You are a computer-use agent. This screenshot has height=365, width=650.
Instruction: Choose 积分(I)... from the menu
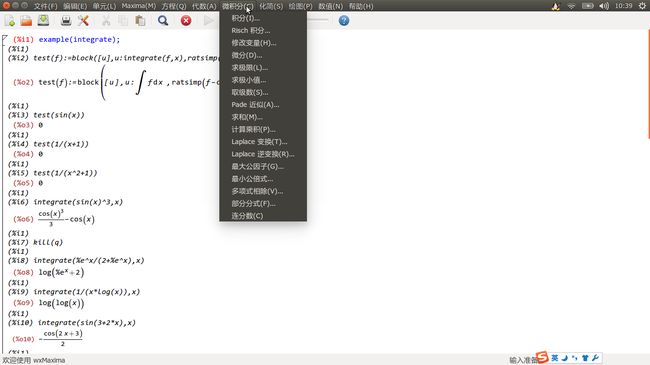[263, 18]
